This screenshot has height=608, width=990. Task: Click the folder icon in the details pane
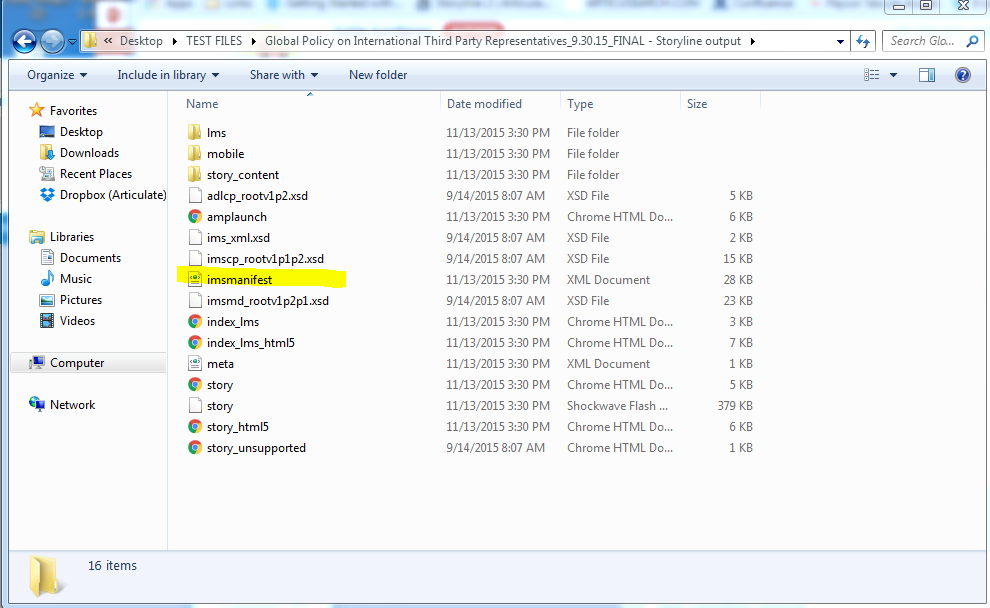[43, 574]
